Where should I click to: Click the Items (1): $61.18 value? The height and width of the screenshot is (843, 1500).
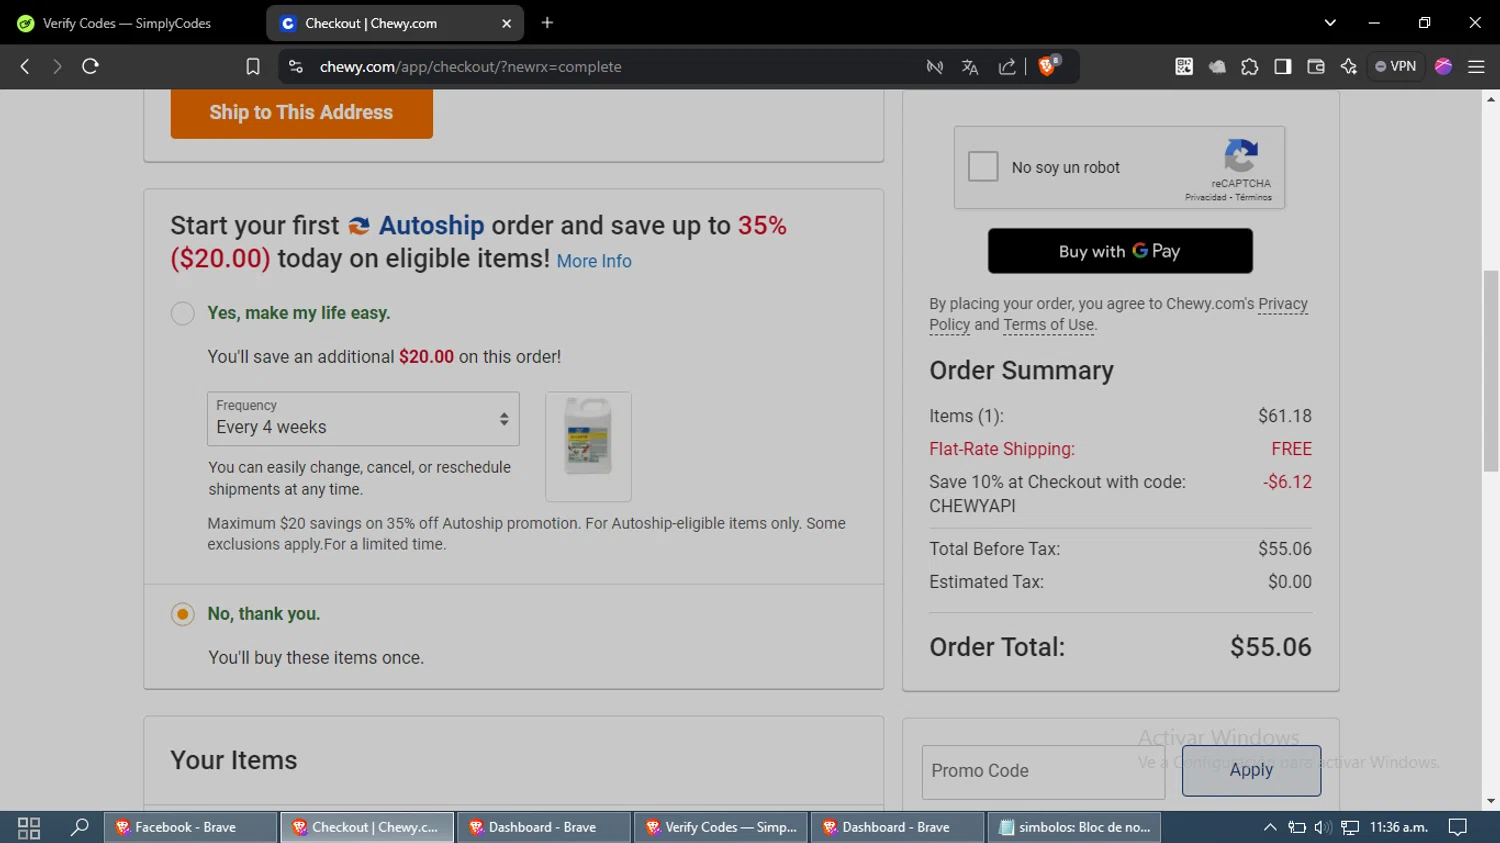coord(1285,416)
